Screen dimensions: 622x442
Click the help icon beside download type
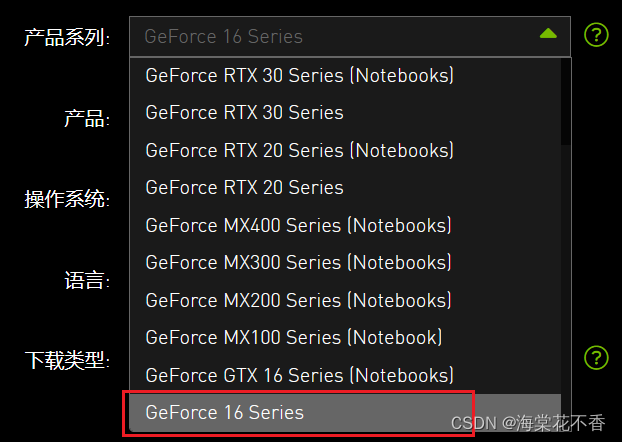[x=596, y=358]
